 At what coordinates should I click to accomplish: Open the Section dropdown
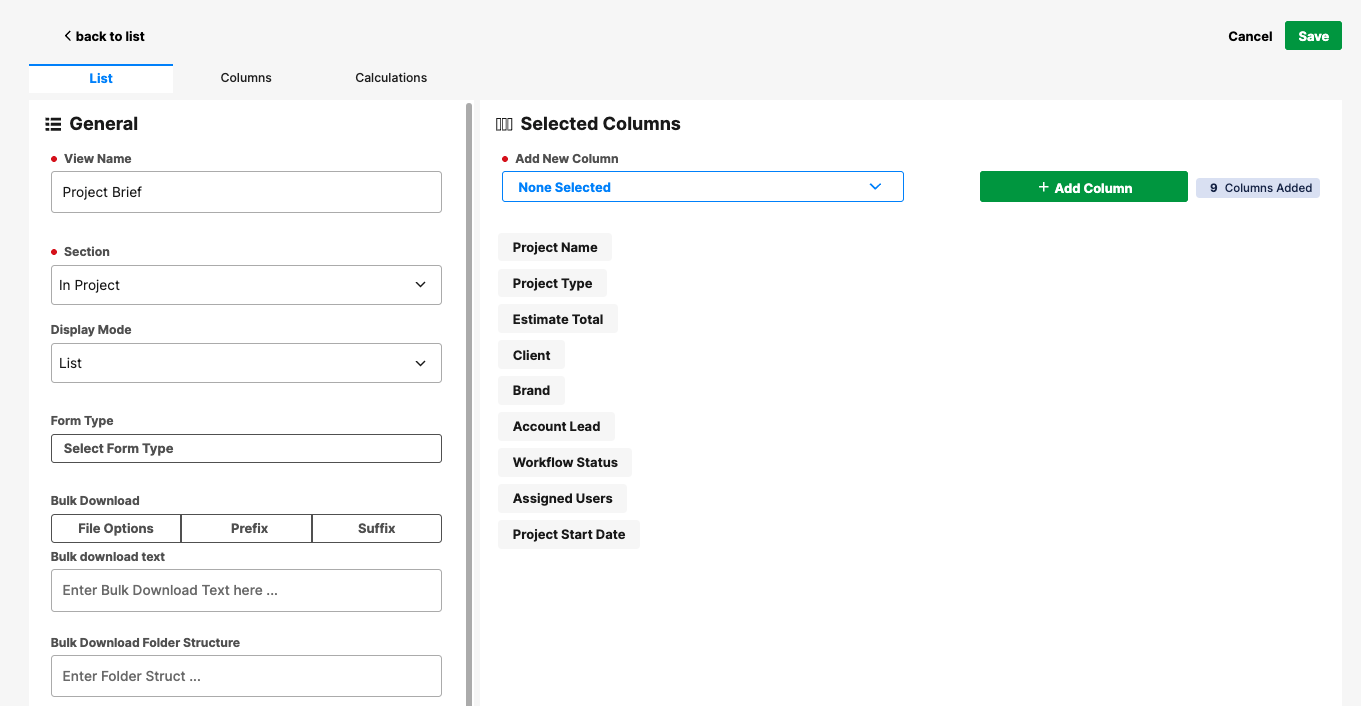[246, 285]
